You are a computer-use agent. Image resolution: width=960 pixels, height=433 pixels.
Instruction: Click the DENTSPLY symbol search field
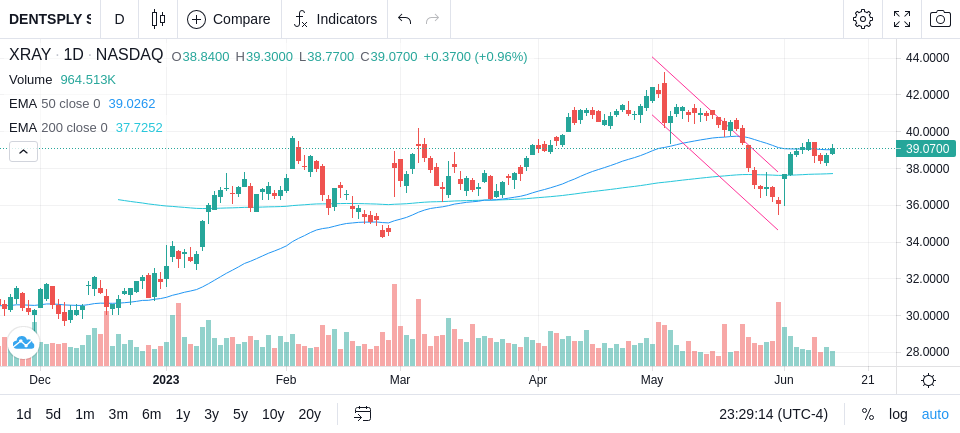point(50,19)
